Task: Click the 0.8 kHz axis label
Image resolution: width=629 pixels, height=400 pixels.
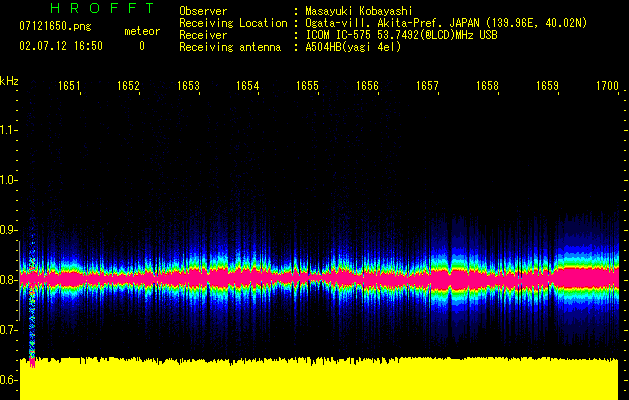Action: point(7,280)
